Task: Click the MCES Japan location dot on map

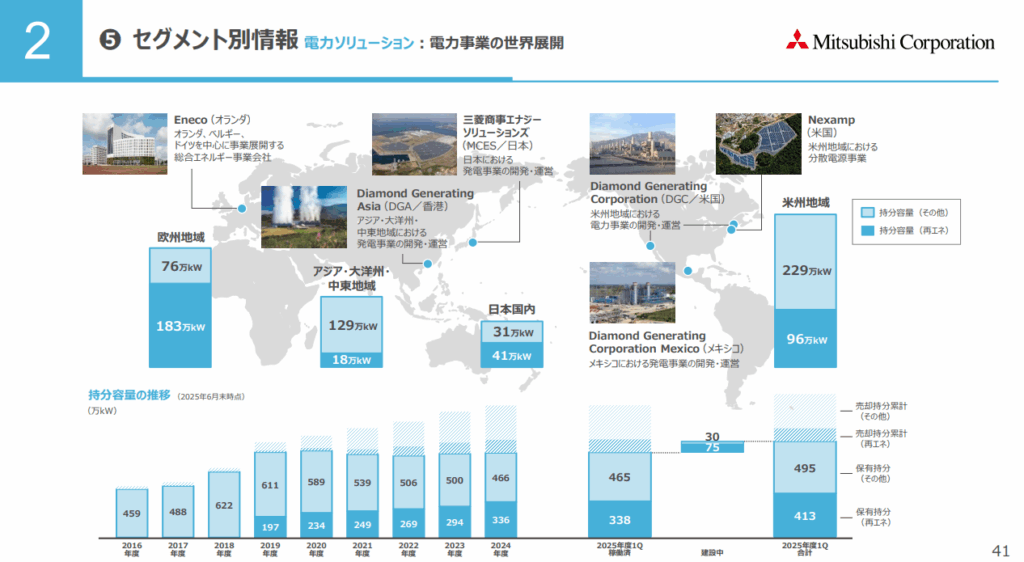Action: pyautogui.click(x=473, y=242)
